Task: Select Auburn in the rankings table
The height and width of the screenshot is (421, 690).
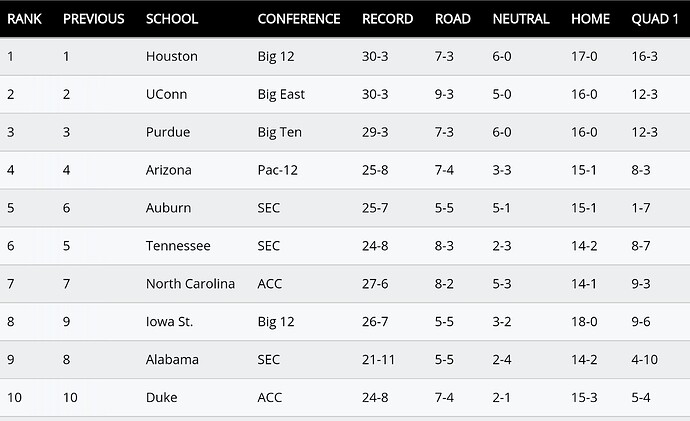Action: [x=169, y=208]
